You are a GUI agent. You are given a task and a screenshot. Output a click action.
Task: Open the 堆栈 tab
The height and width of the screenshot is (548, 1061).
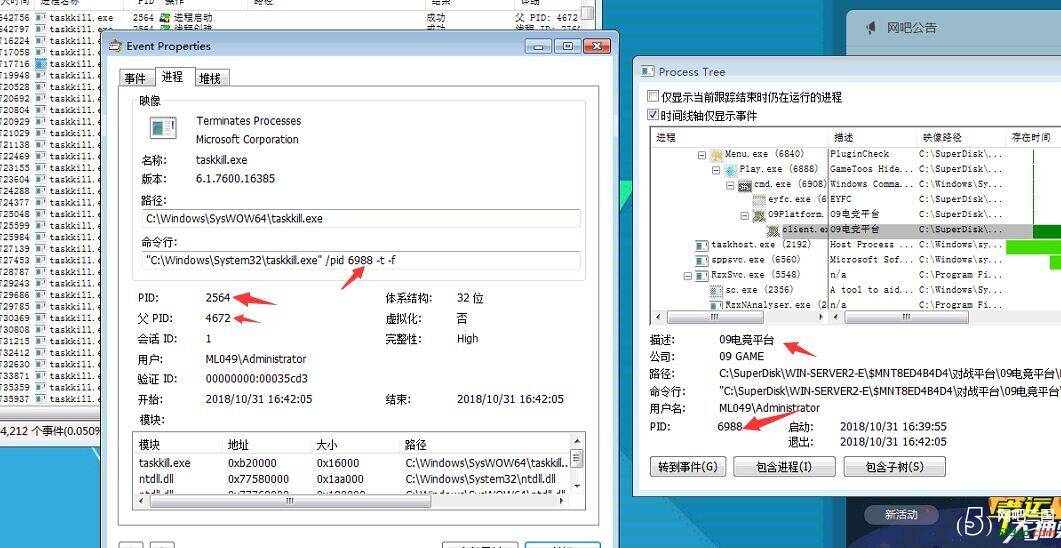pos(210,78)
